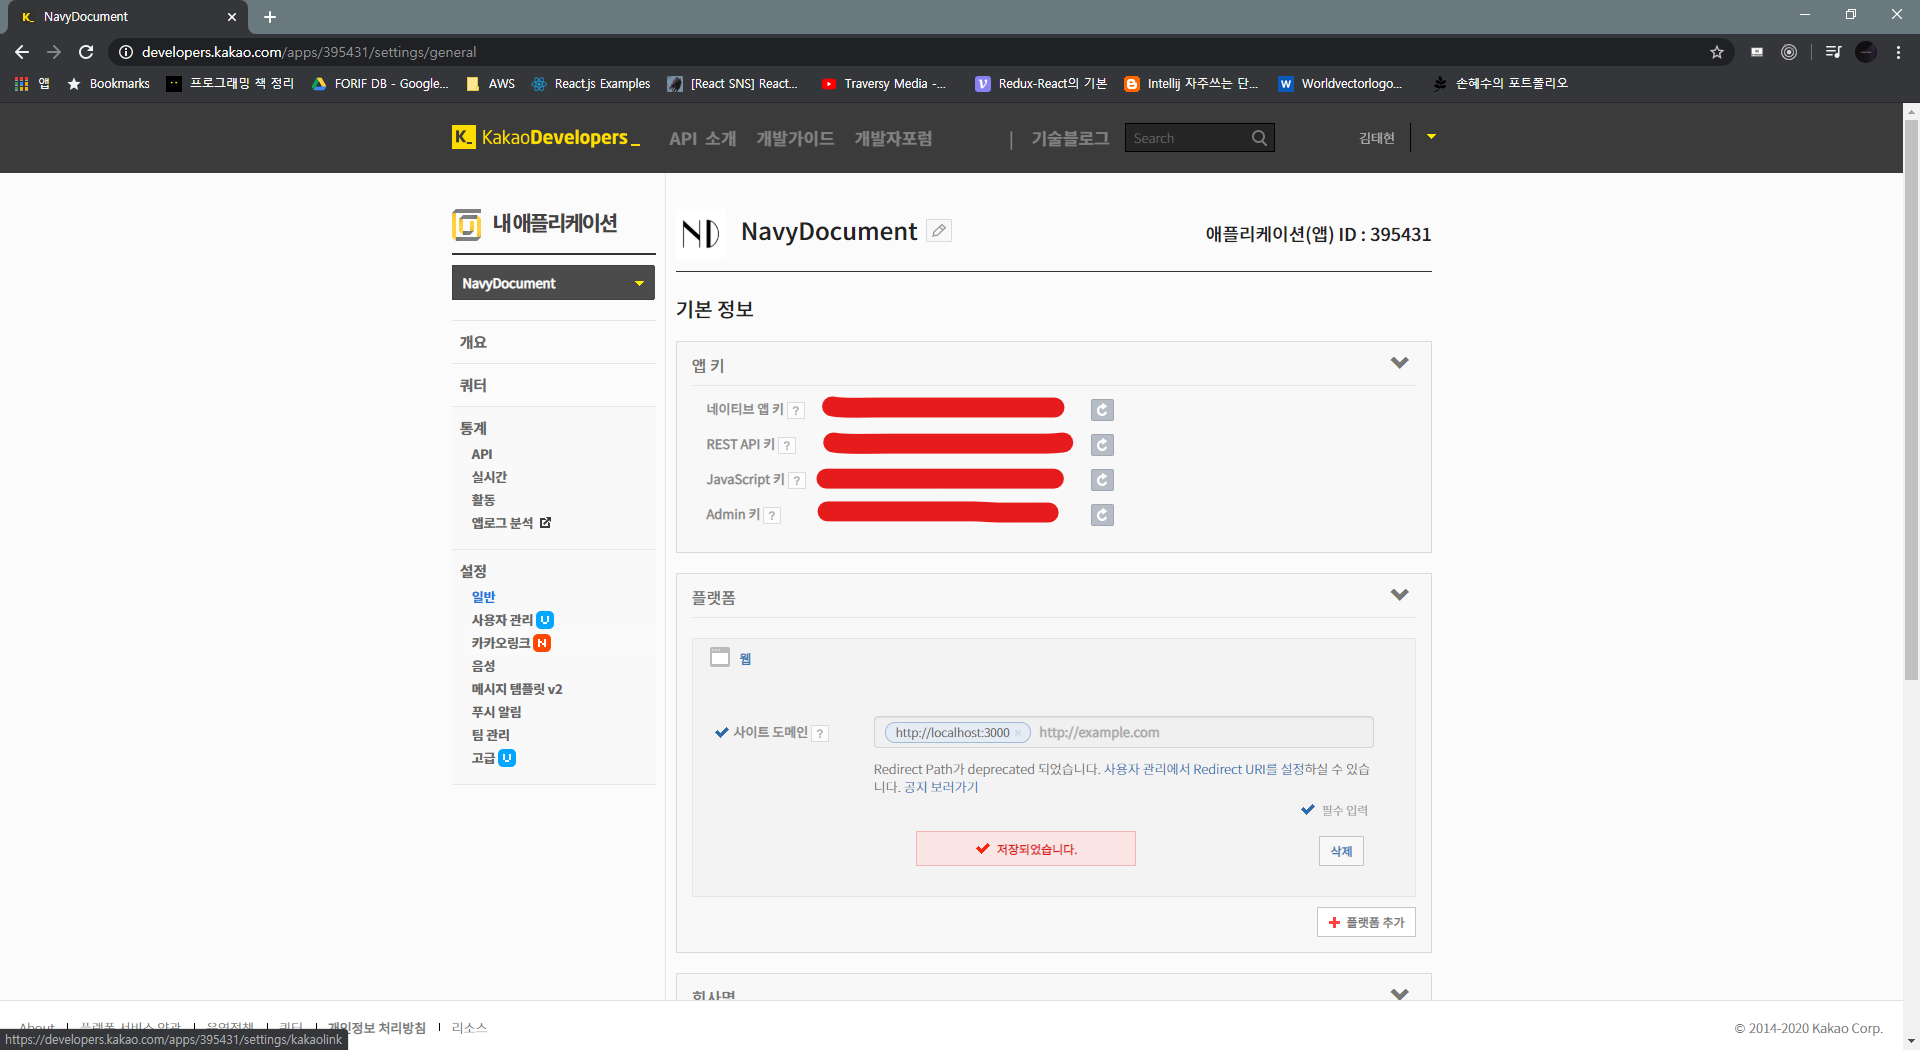Open the 개발자포럼 menu
Image resolution: width=1920 pixels, height=1050 pixels.
point(893,138)
